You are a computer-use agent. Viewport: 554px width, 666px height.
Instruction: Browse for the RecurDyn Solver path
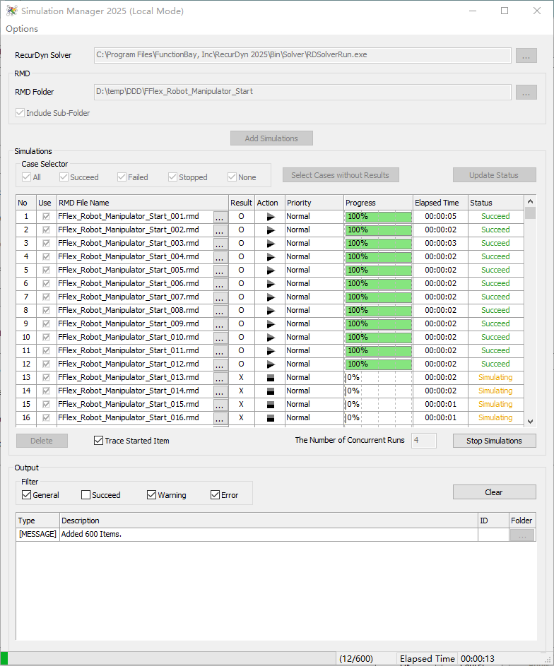(x=526, y=56)
